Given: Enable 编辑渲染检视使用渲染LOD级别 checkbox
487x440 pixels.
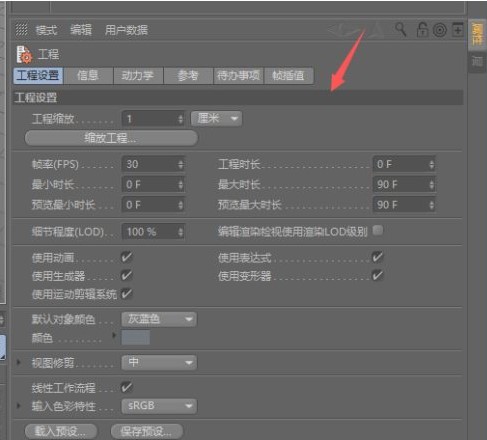Looking at the screenshot, I should coord(378,230).
